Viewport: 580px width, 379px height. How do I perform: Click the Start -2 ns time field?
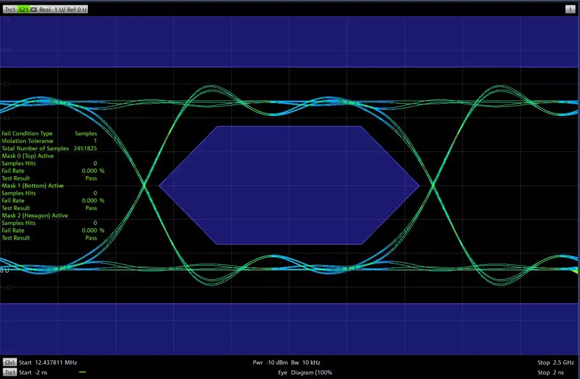33,372
